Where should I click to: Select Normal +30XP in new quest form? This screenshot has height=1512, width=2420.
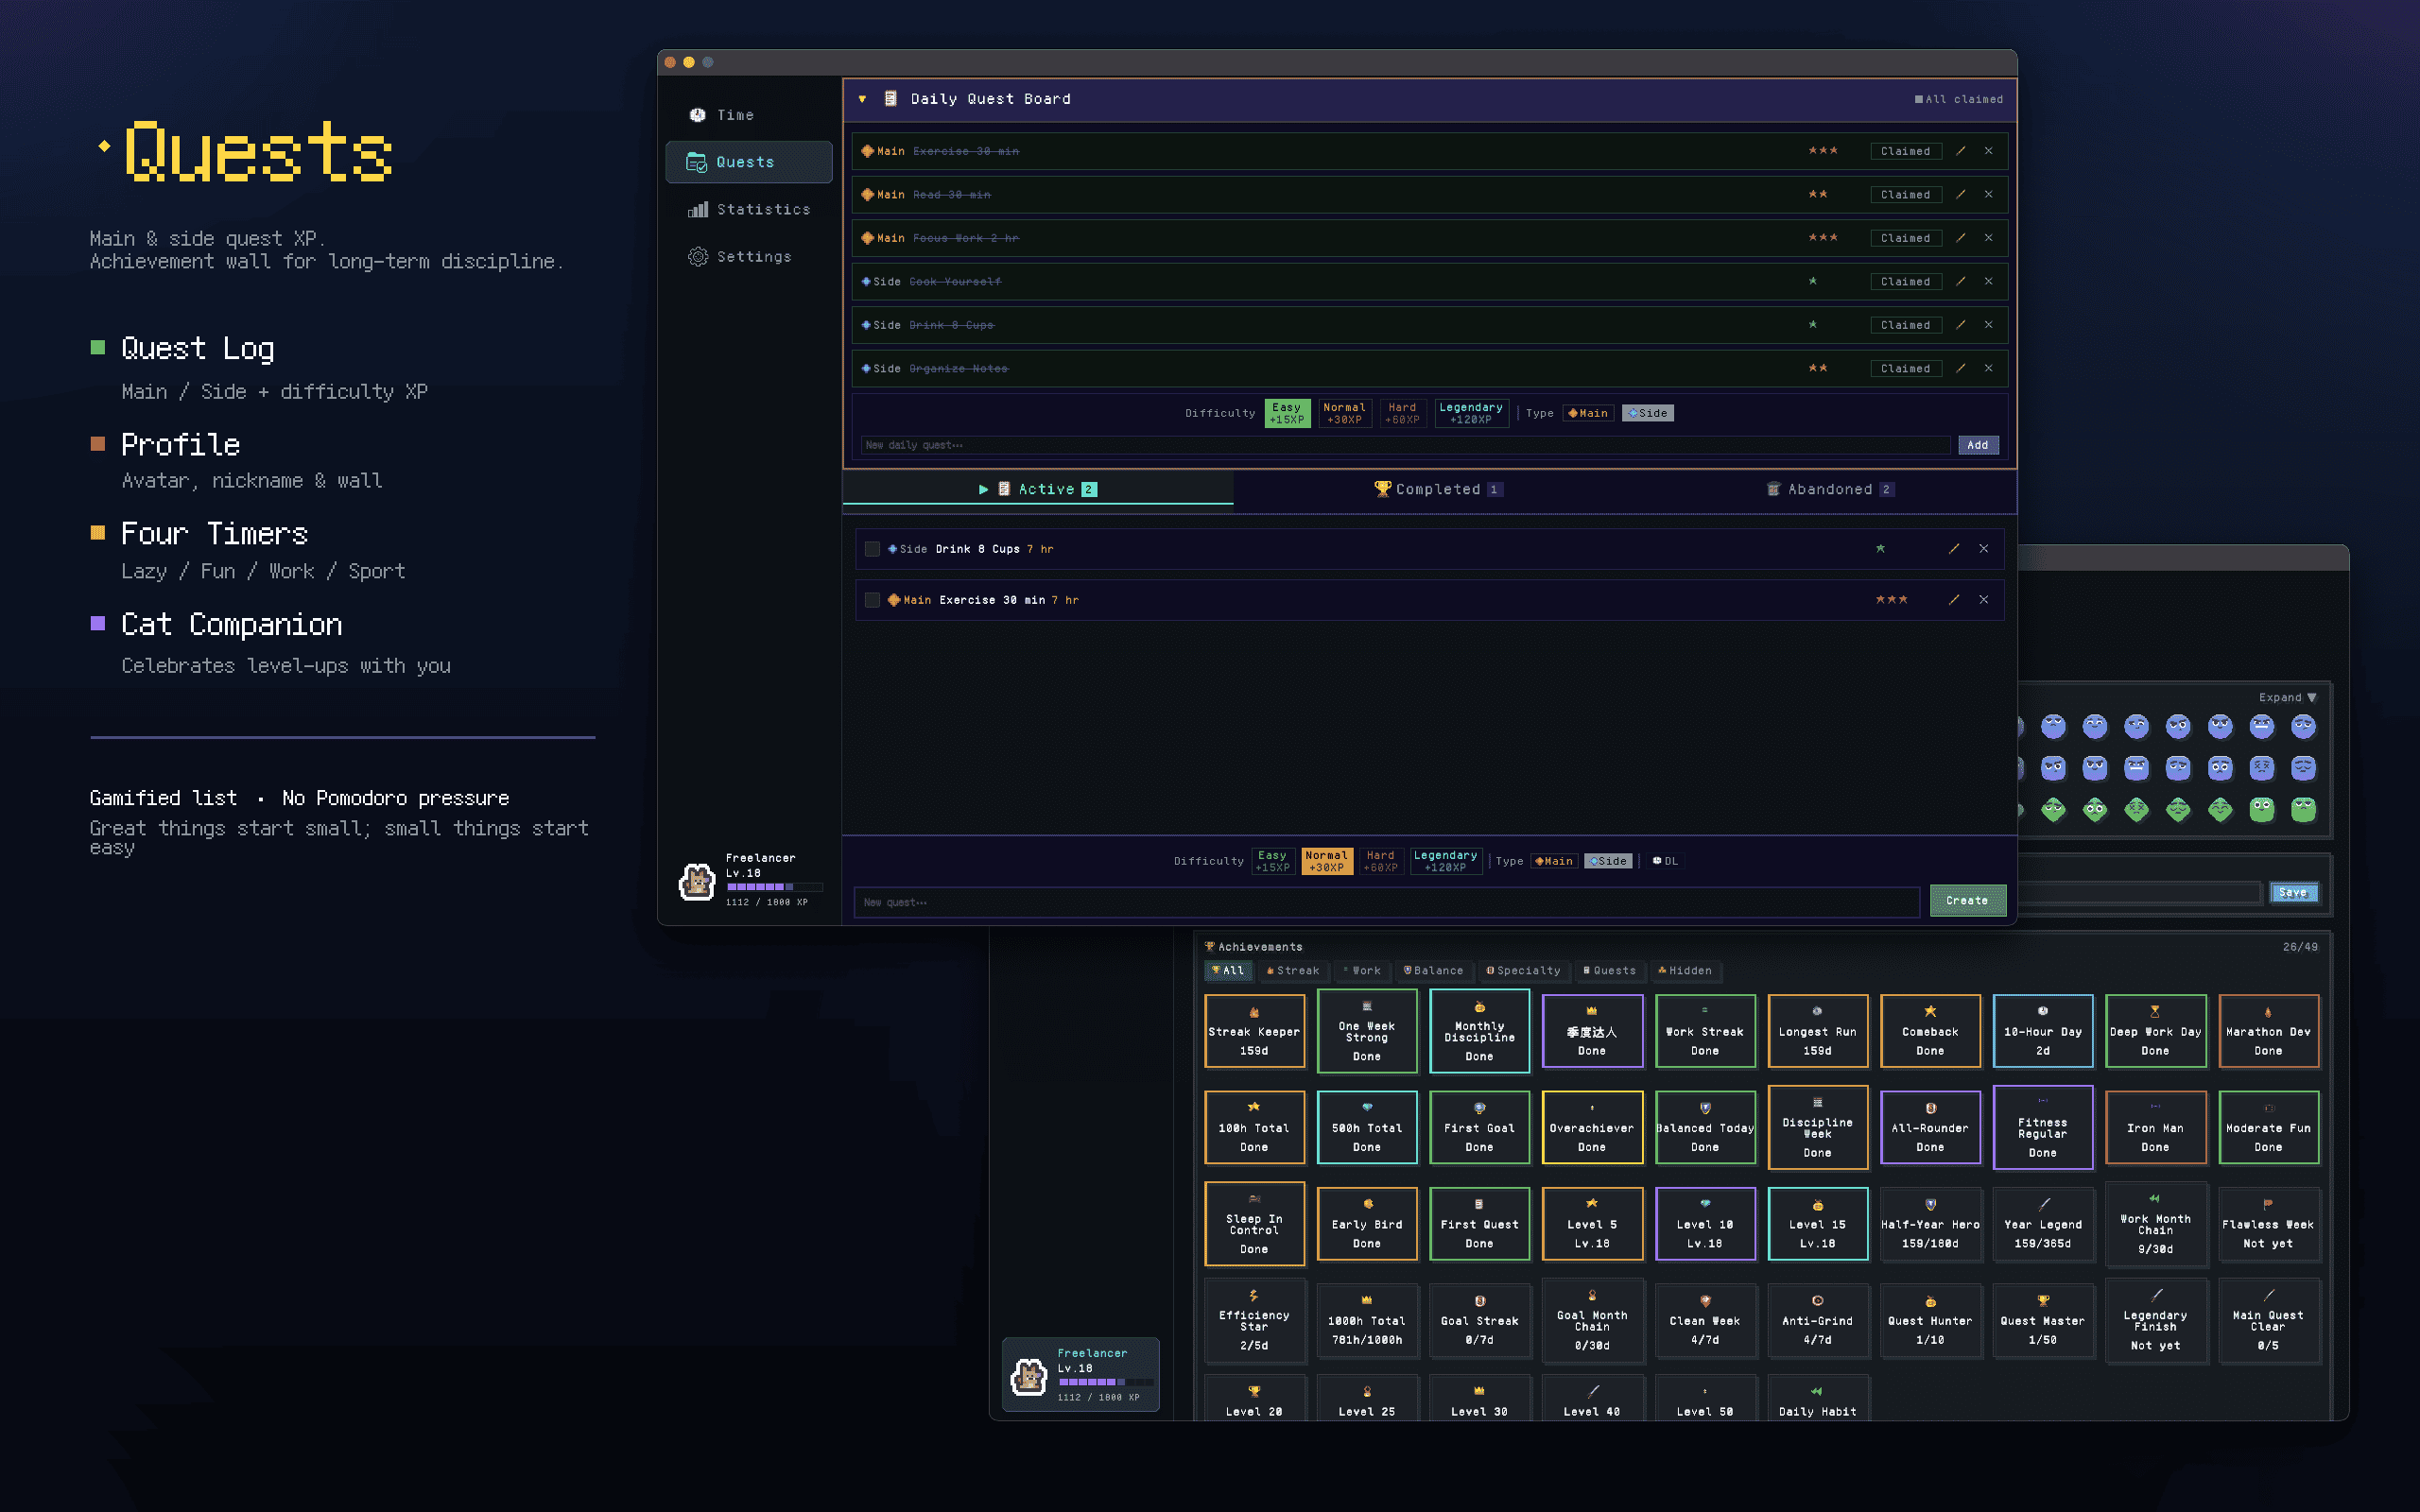[1326, 861]
